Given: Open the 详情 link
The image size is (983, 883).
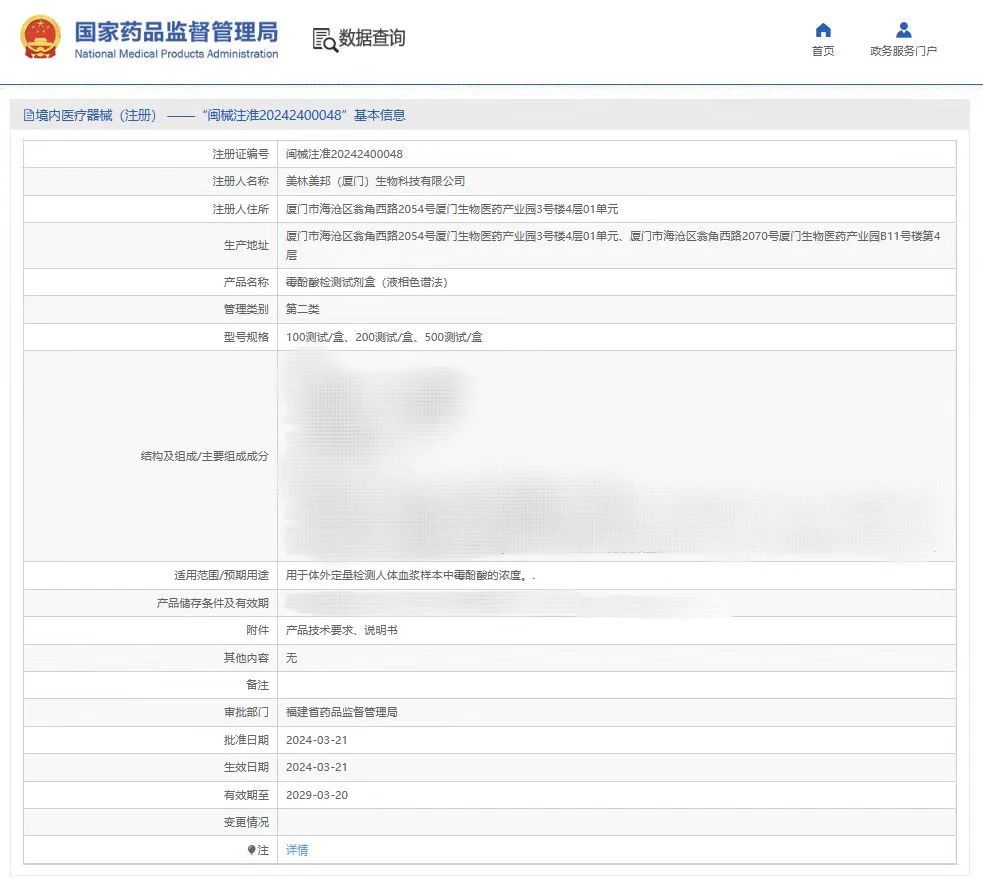Looking at the screenshot, I should 297,850.
